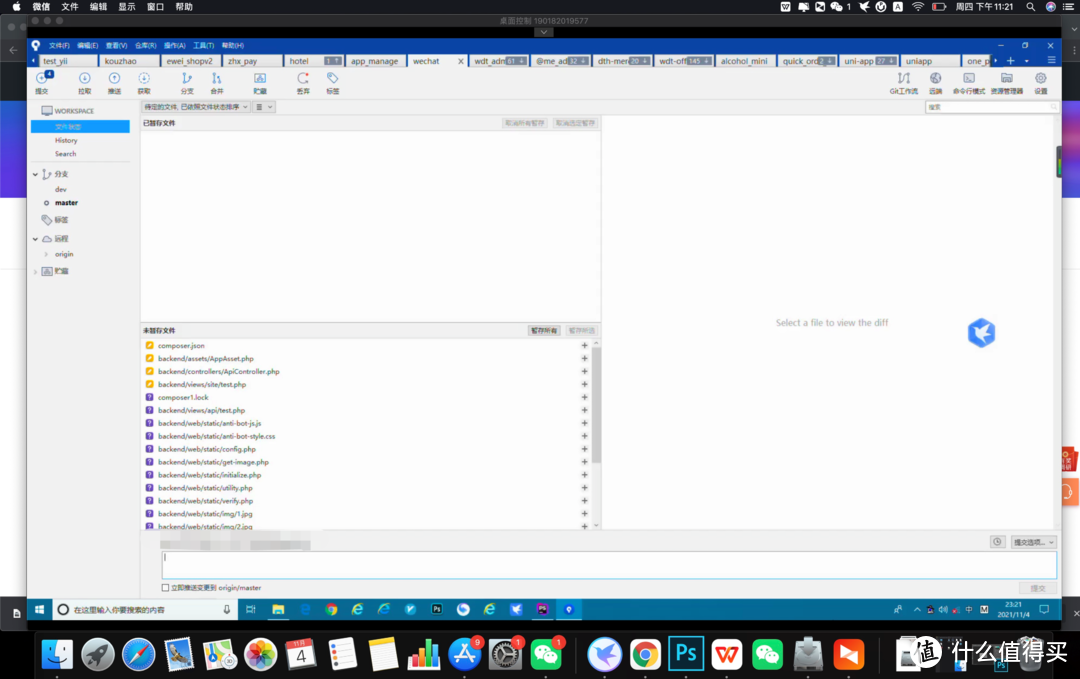The image size is (1080, 679).
Task: Click Unstage Selected (取消选定暂存) button
Action: (575, 123)
